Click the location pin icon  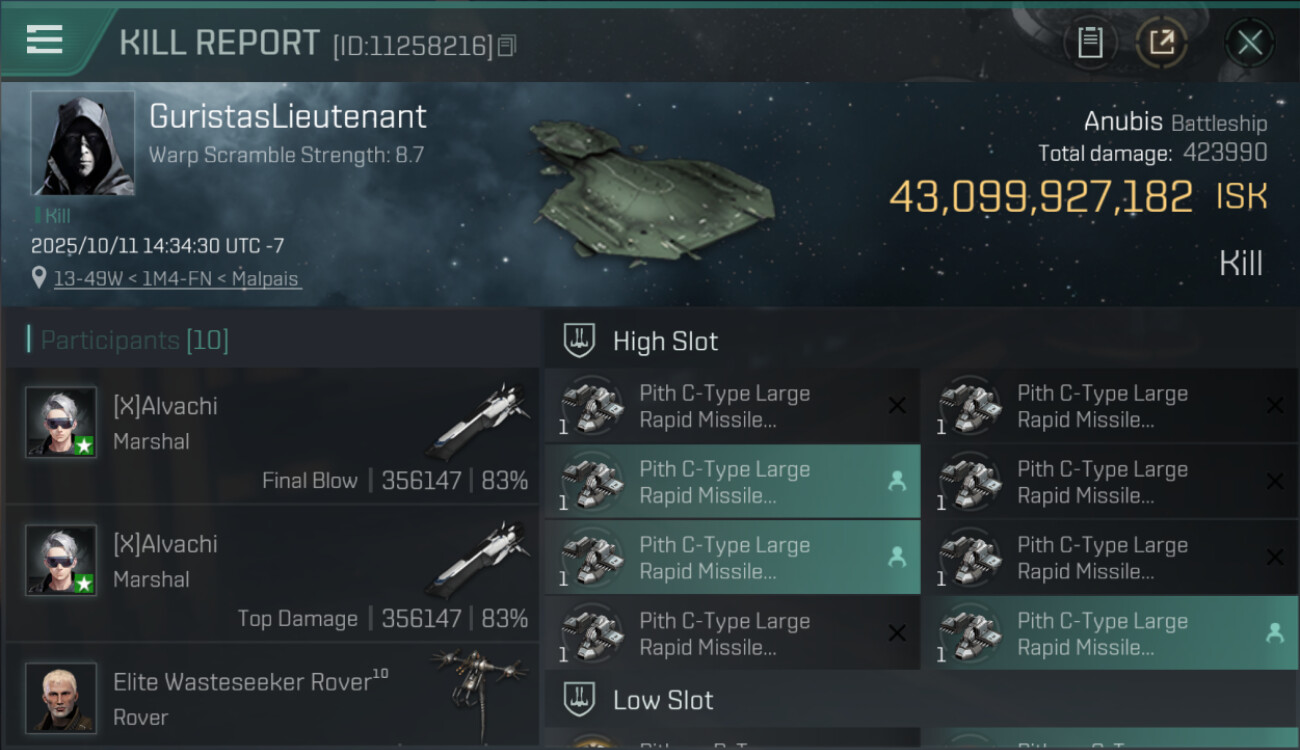tap(39, 278)
